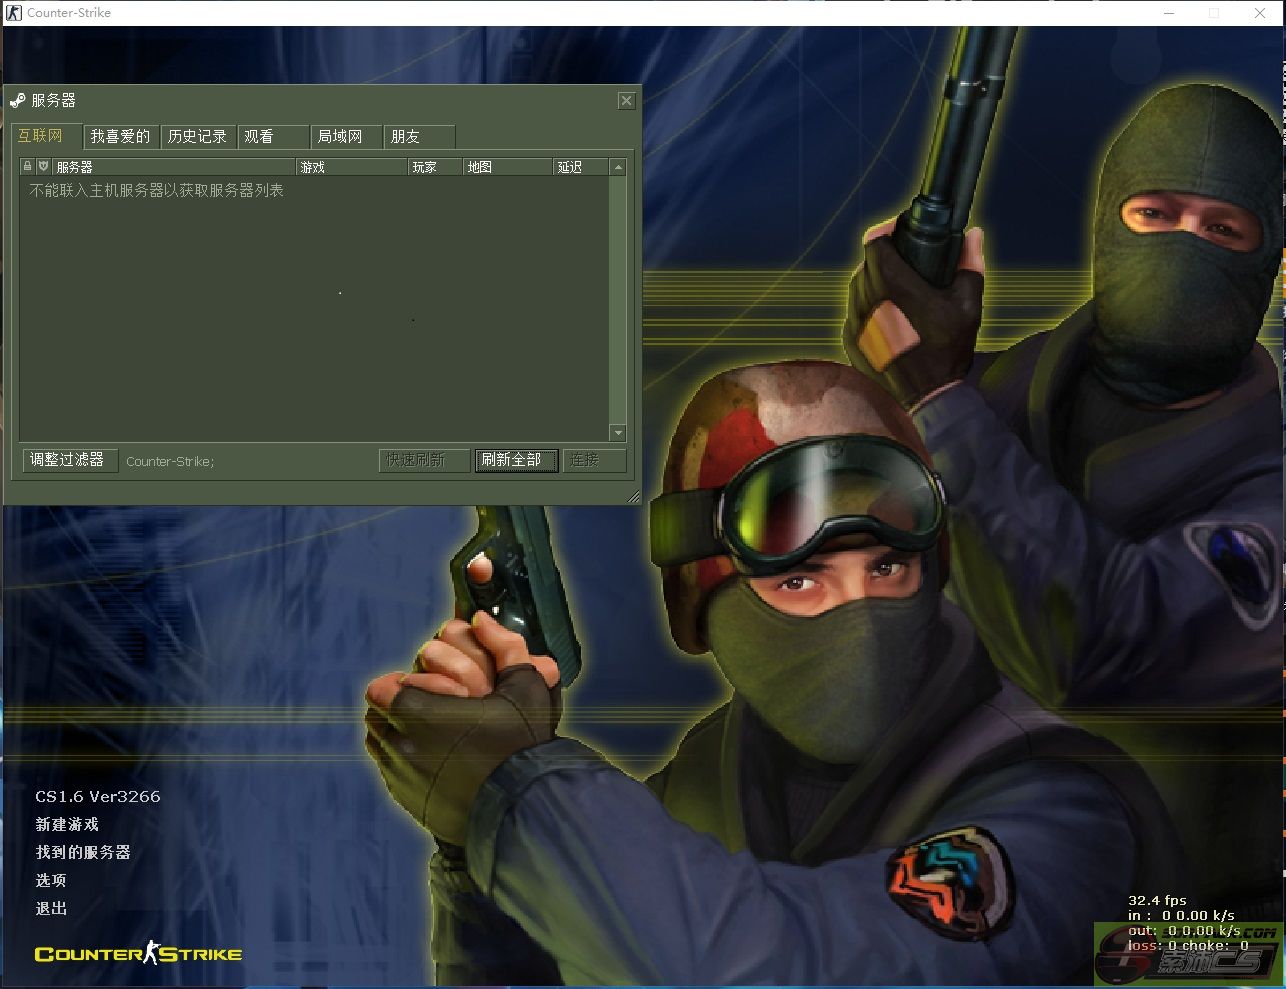Image resolution: width=1286 pixels, height=989 pixels.
Task: Sort by password lock column icon
Action: click(28, 167)
